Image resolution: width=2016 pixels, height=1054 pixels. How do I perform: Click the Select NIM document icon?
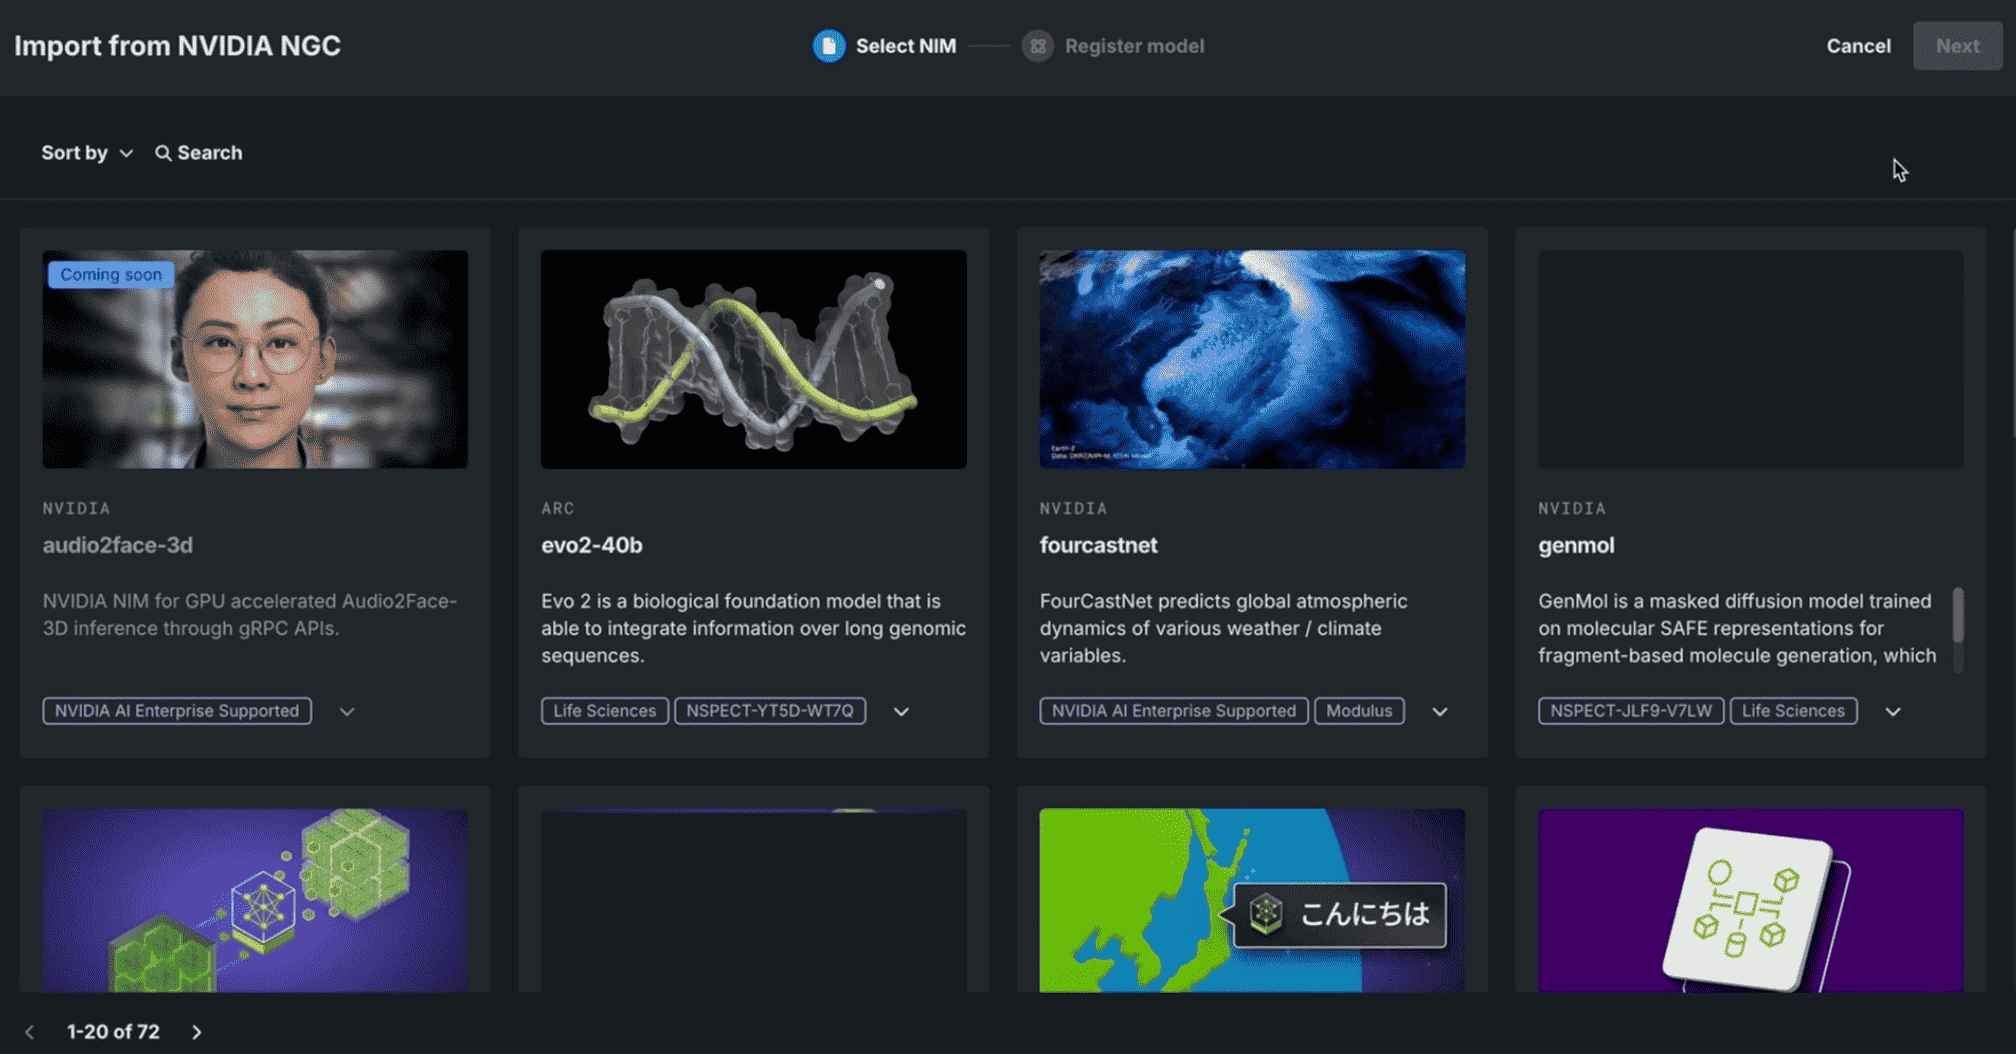tap(828, 46)
